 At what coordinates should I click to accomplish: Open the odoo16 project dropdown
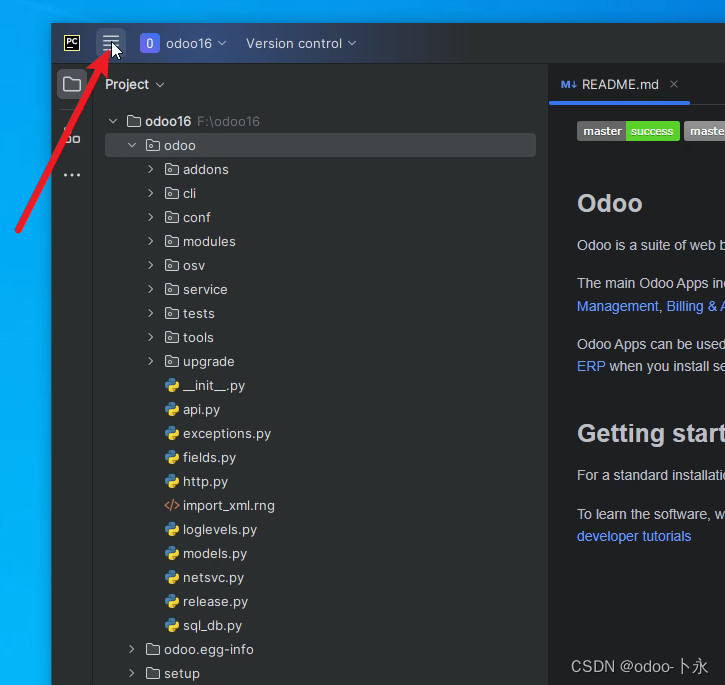pos(196,43)
